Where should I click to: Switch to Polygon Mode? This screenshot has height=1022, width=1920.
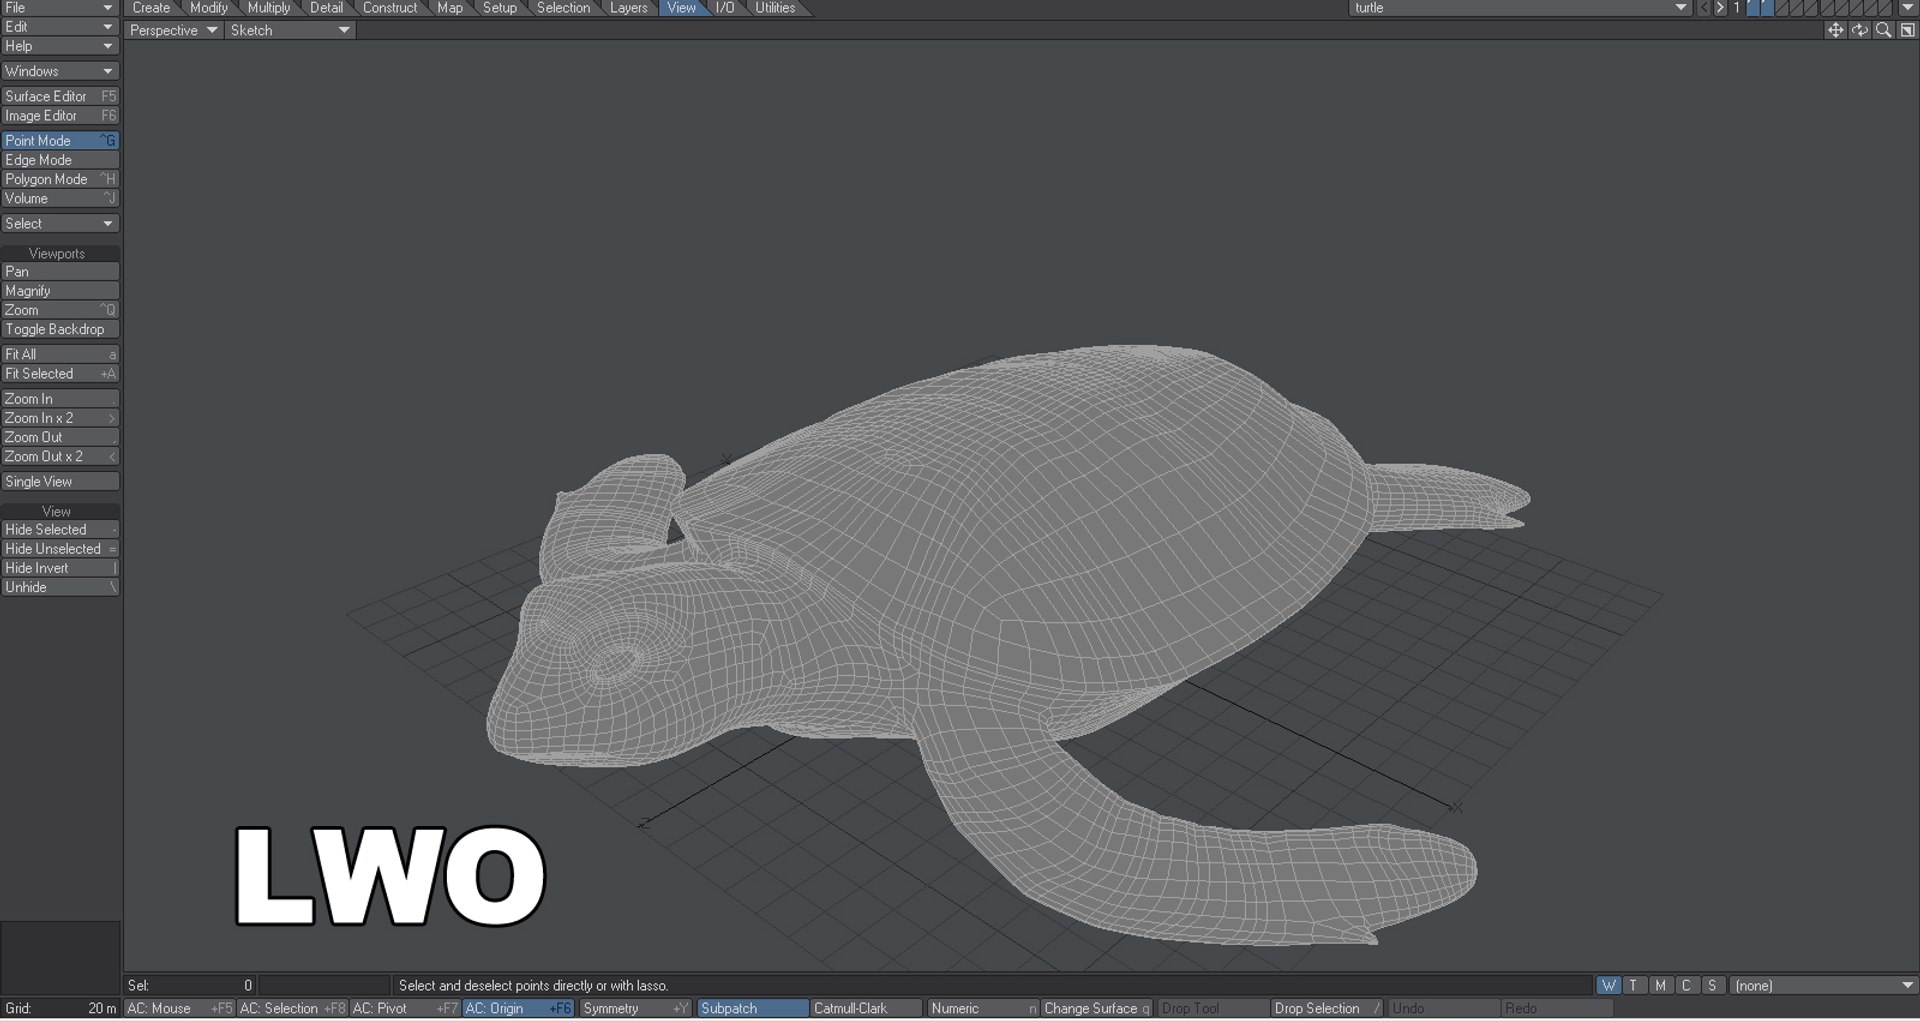click(x=59, y=179)
